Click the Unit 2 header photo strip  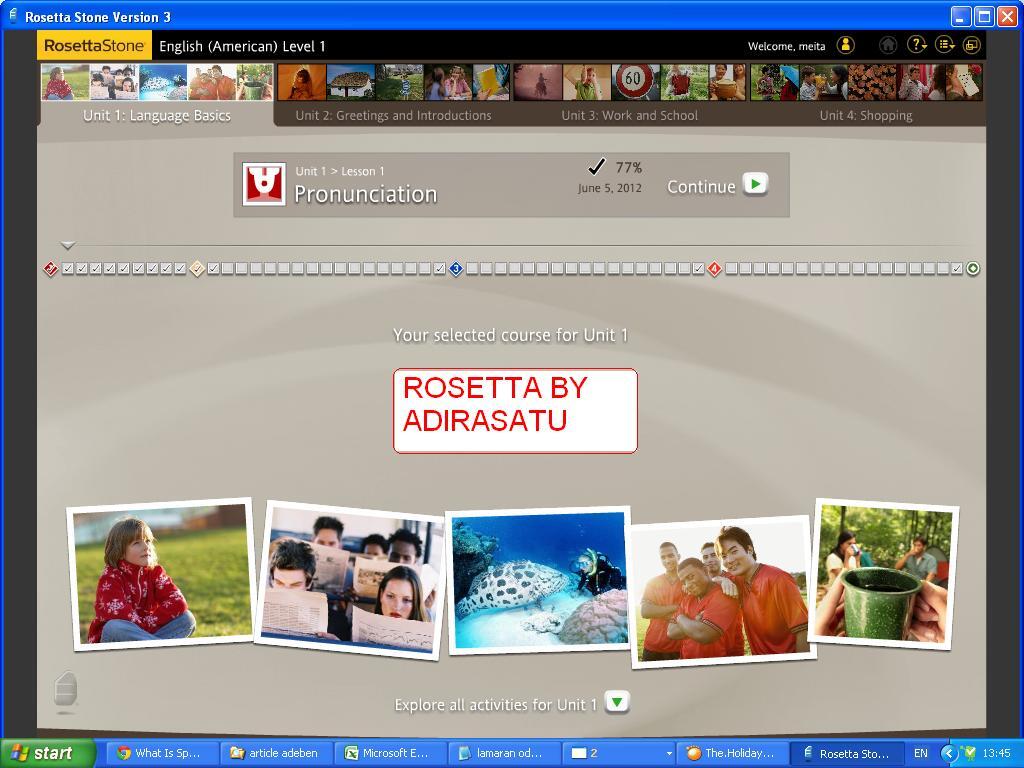coord(393,82)
